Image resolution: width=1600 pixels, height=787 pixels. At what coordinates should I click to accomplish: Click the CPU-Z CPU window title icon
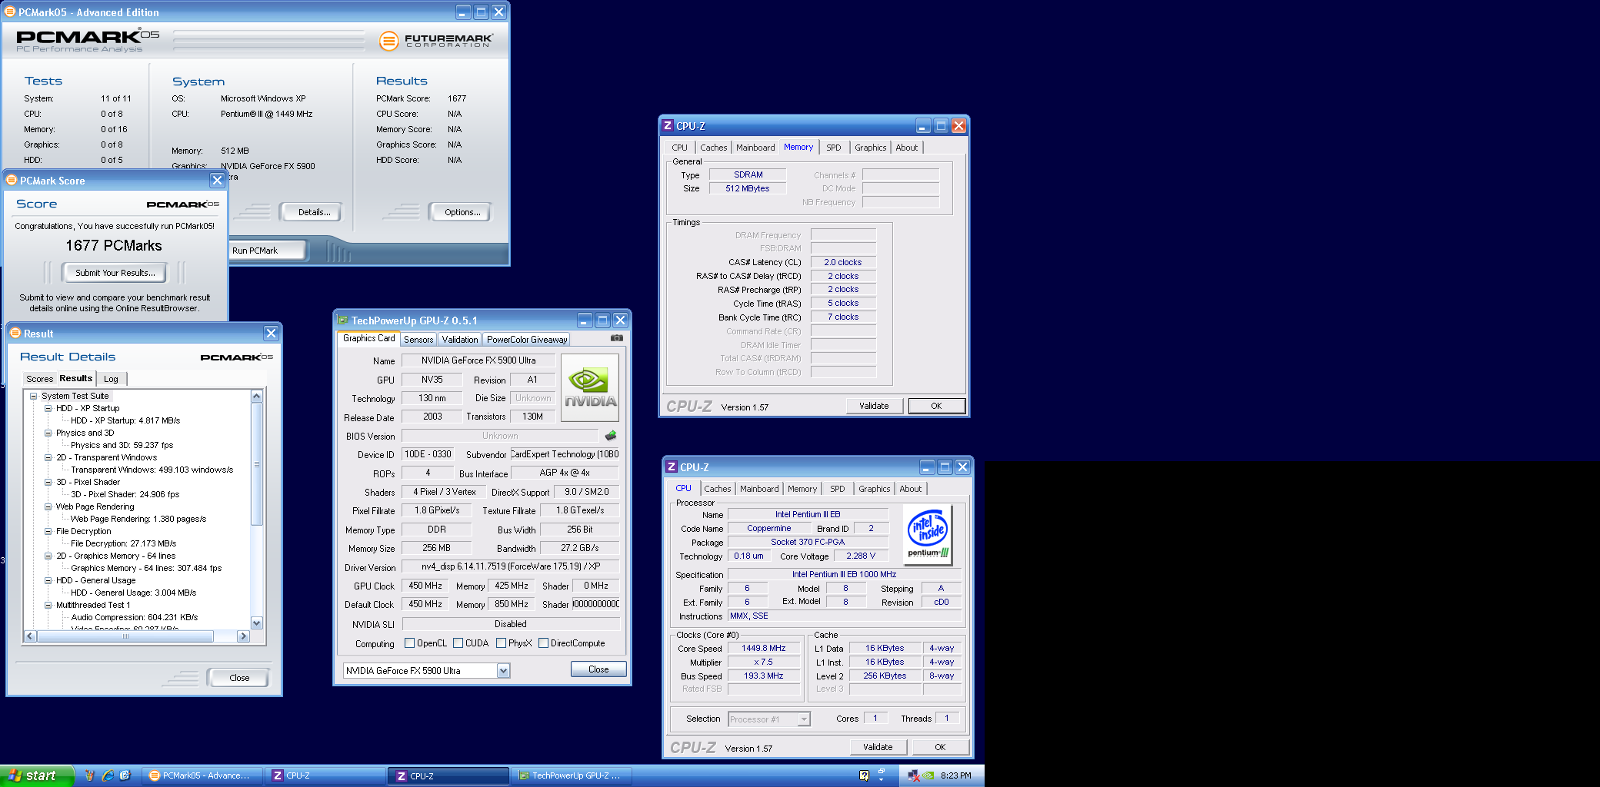(671, 467)
